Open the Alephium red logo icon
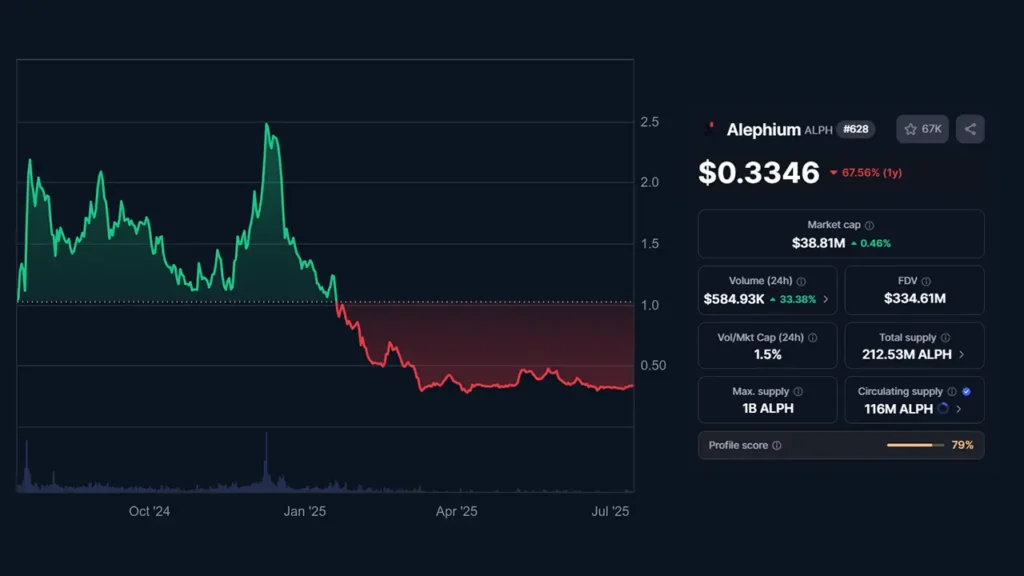This screenshot has height=576, width=1024. (x=710, y=129)
